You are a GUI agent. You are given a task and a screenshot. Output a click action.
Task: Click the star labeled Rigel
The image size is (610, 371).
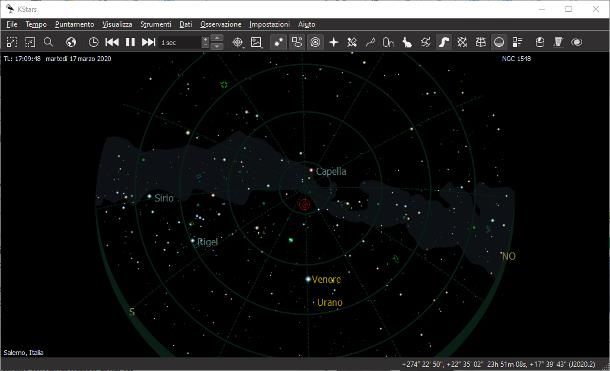[193, 241]
